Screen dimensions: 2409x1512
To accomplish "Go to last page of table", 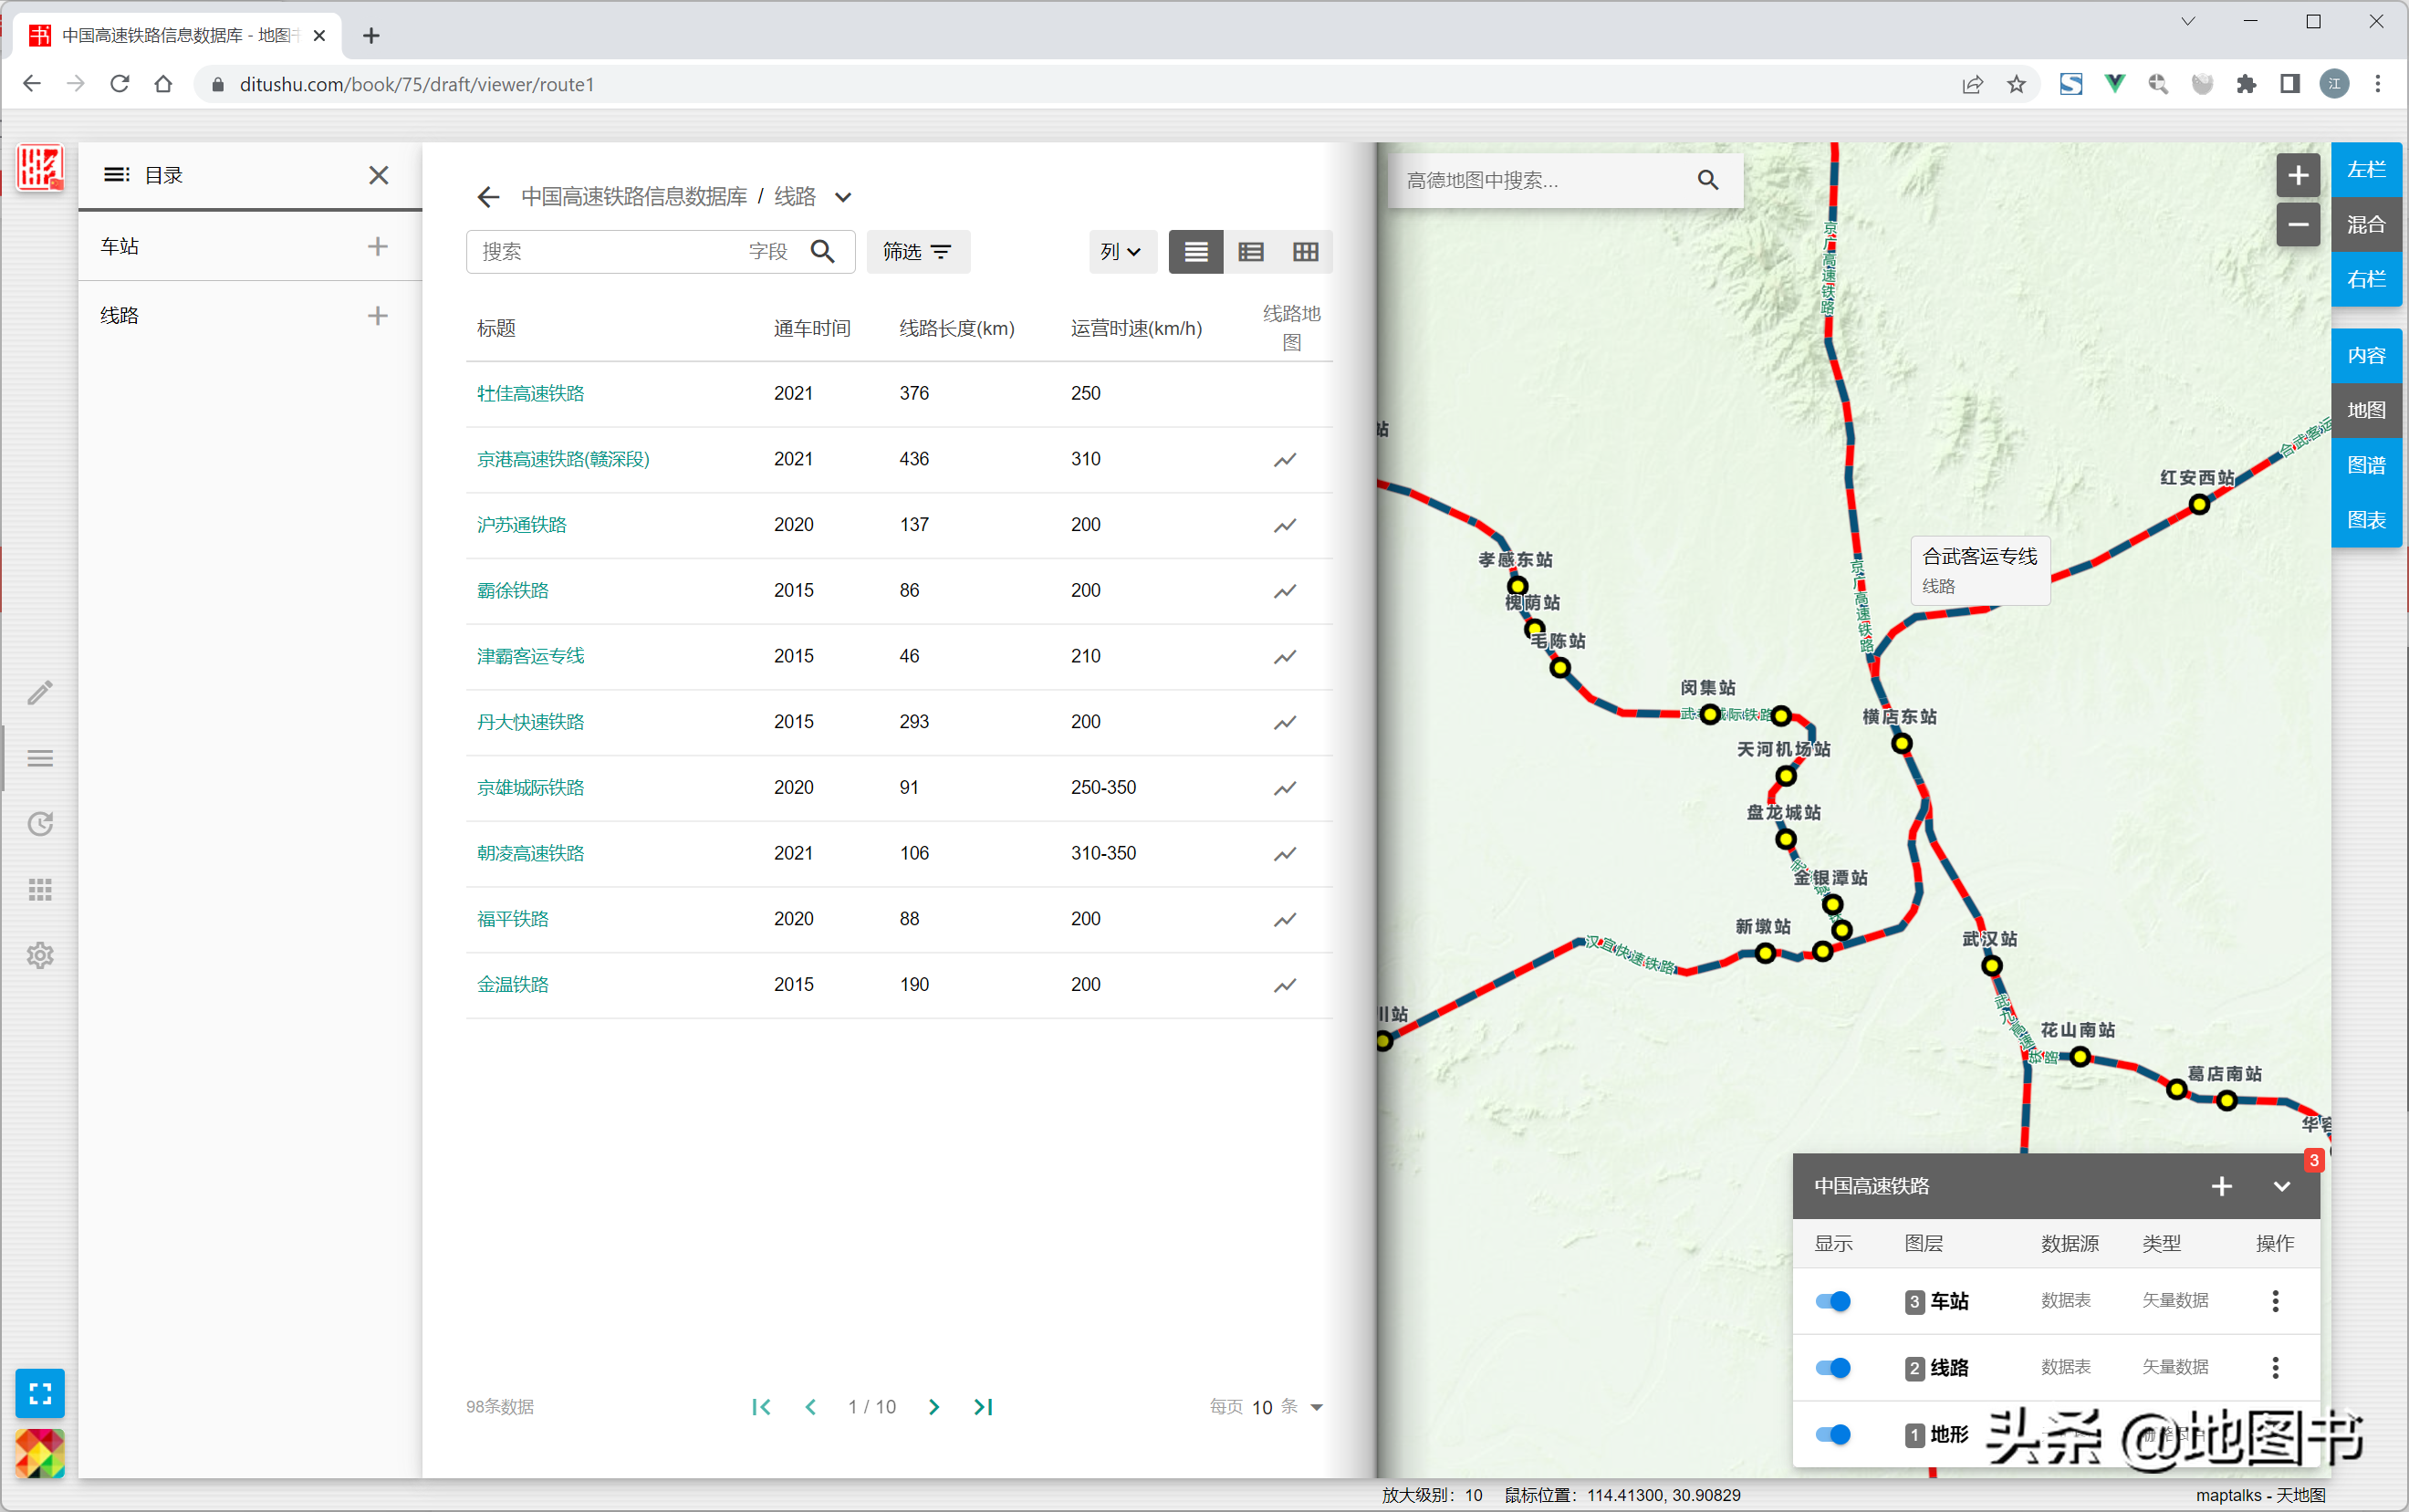I will [983, 1407].
